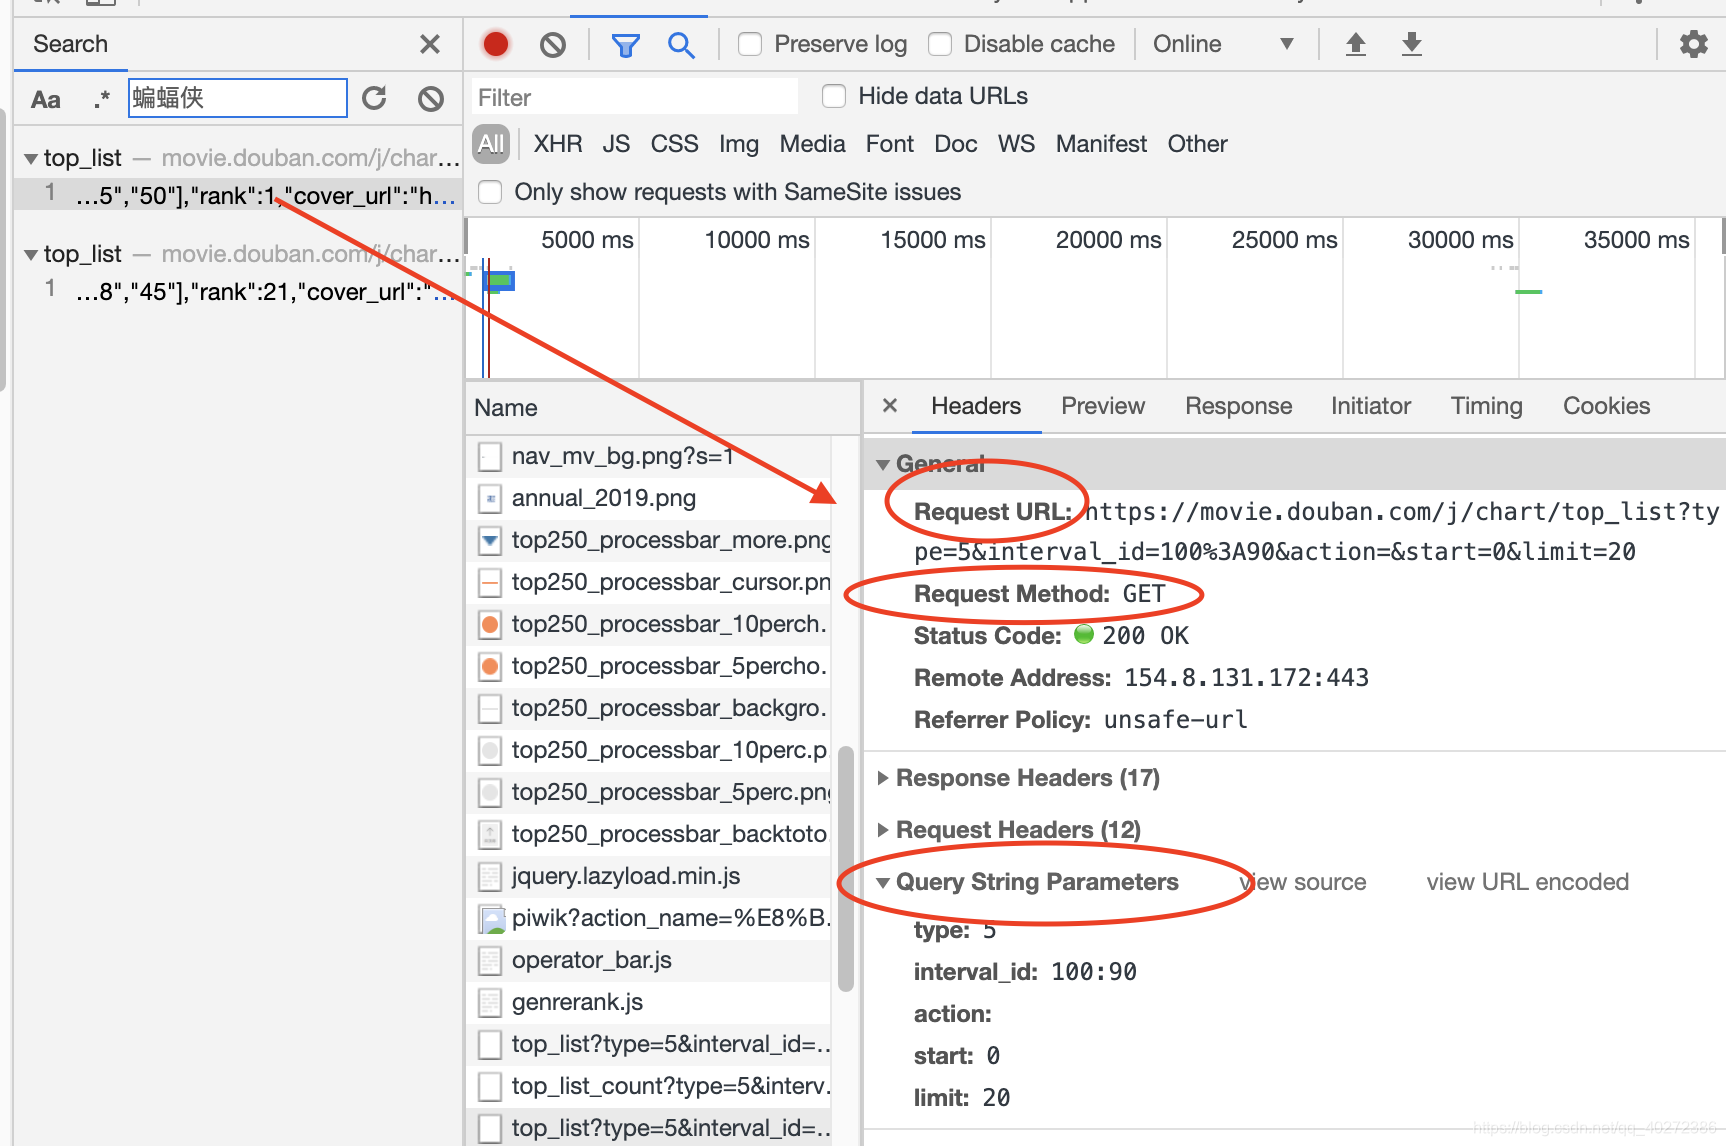Toggle Match Case Aa in search panel
1726x1146 pixels.
click(46, 99)
